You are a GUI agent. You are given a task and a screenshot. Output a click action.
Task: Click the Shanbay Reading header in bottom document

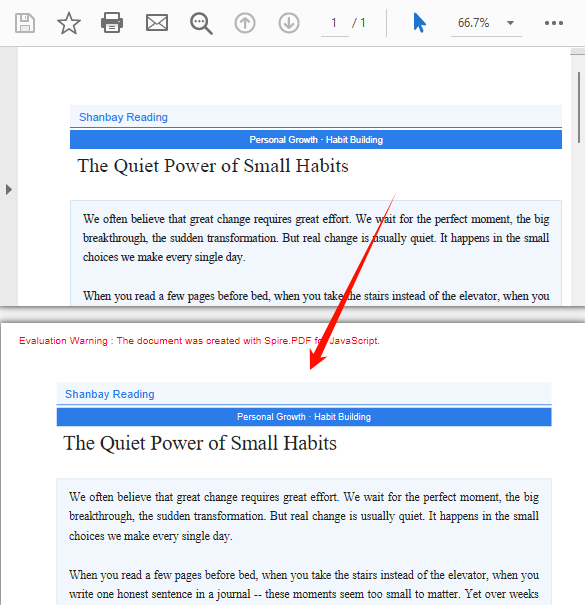click(x=110, y=394)
